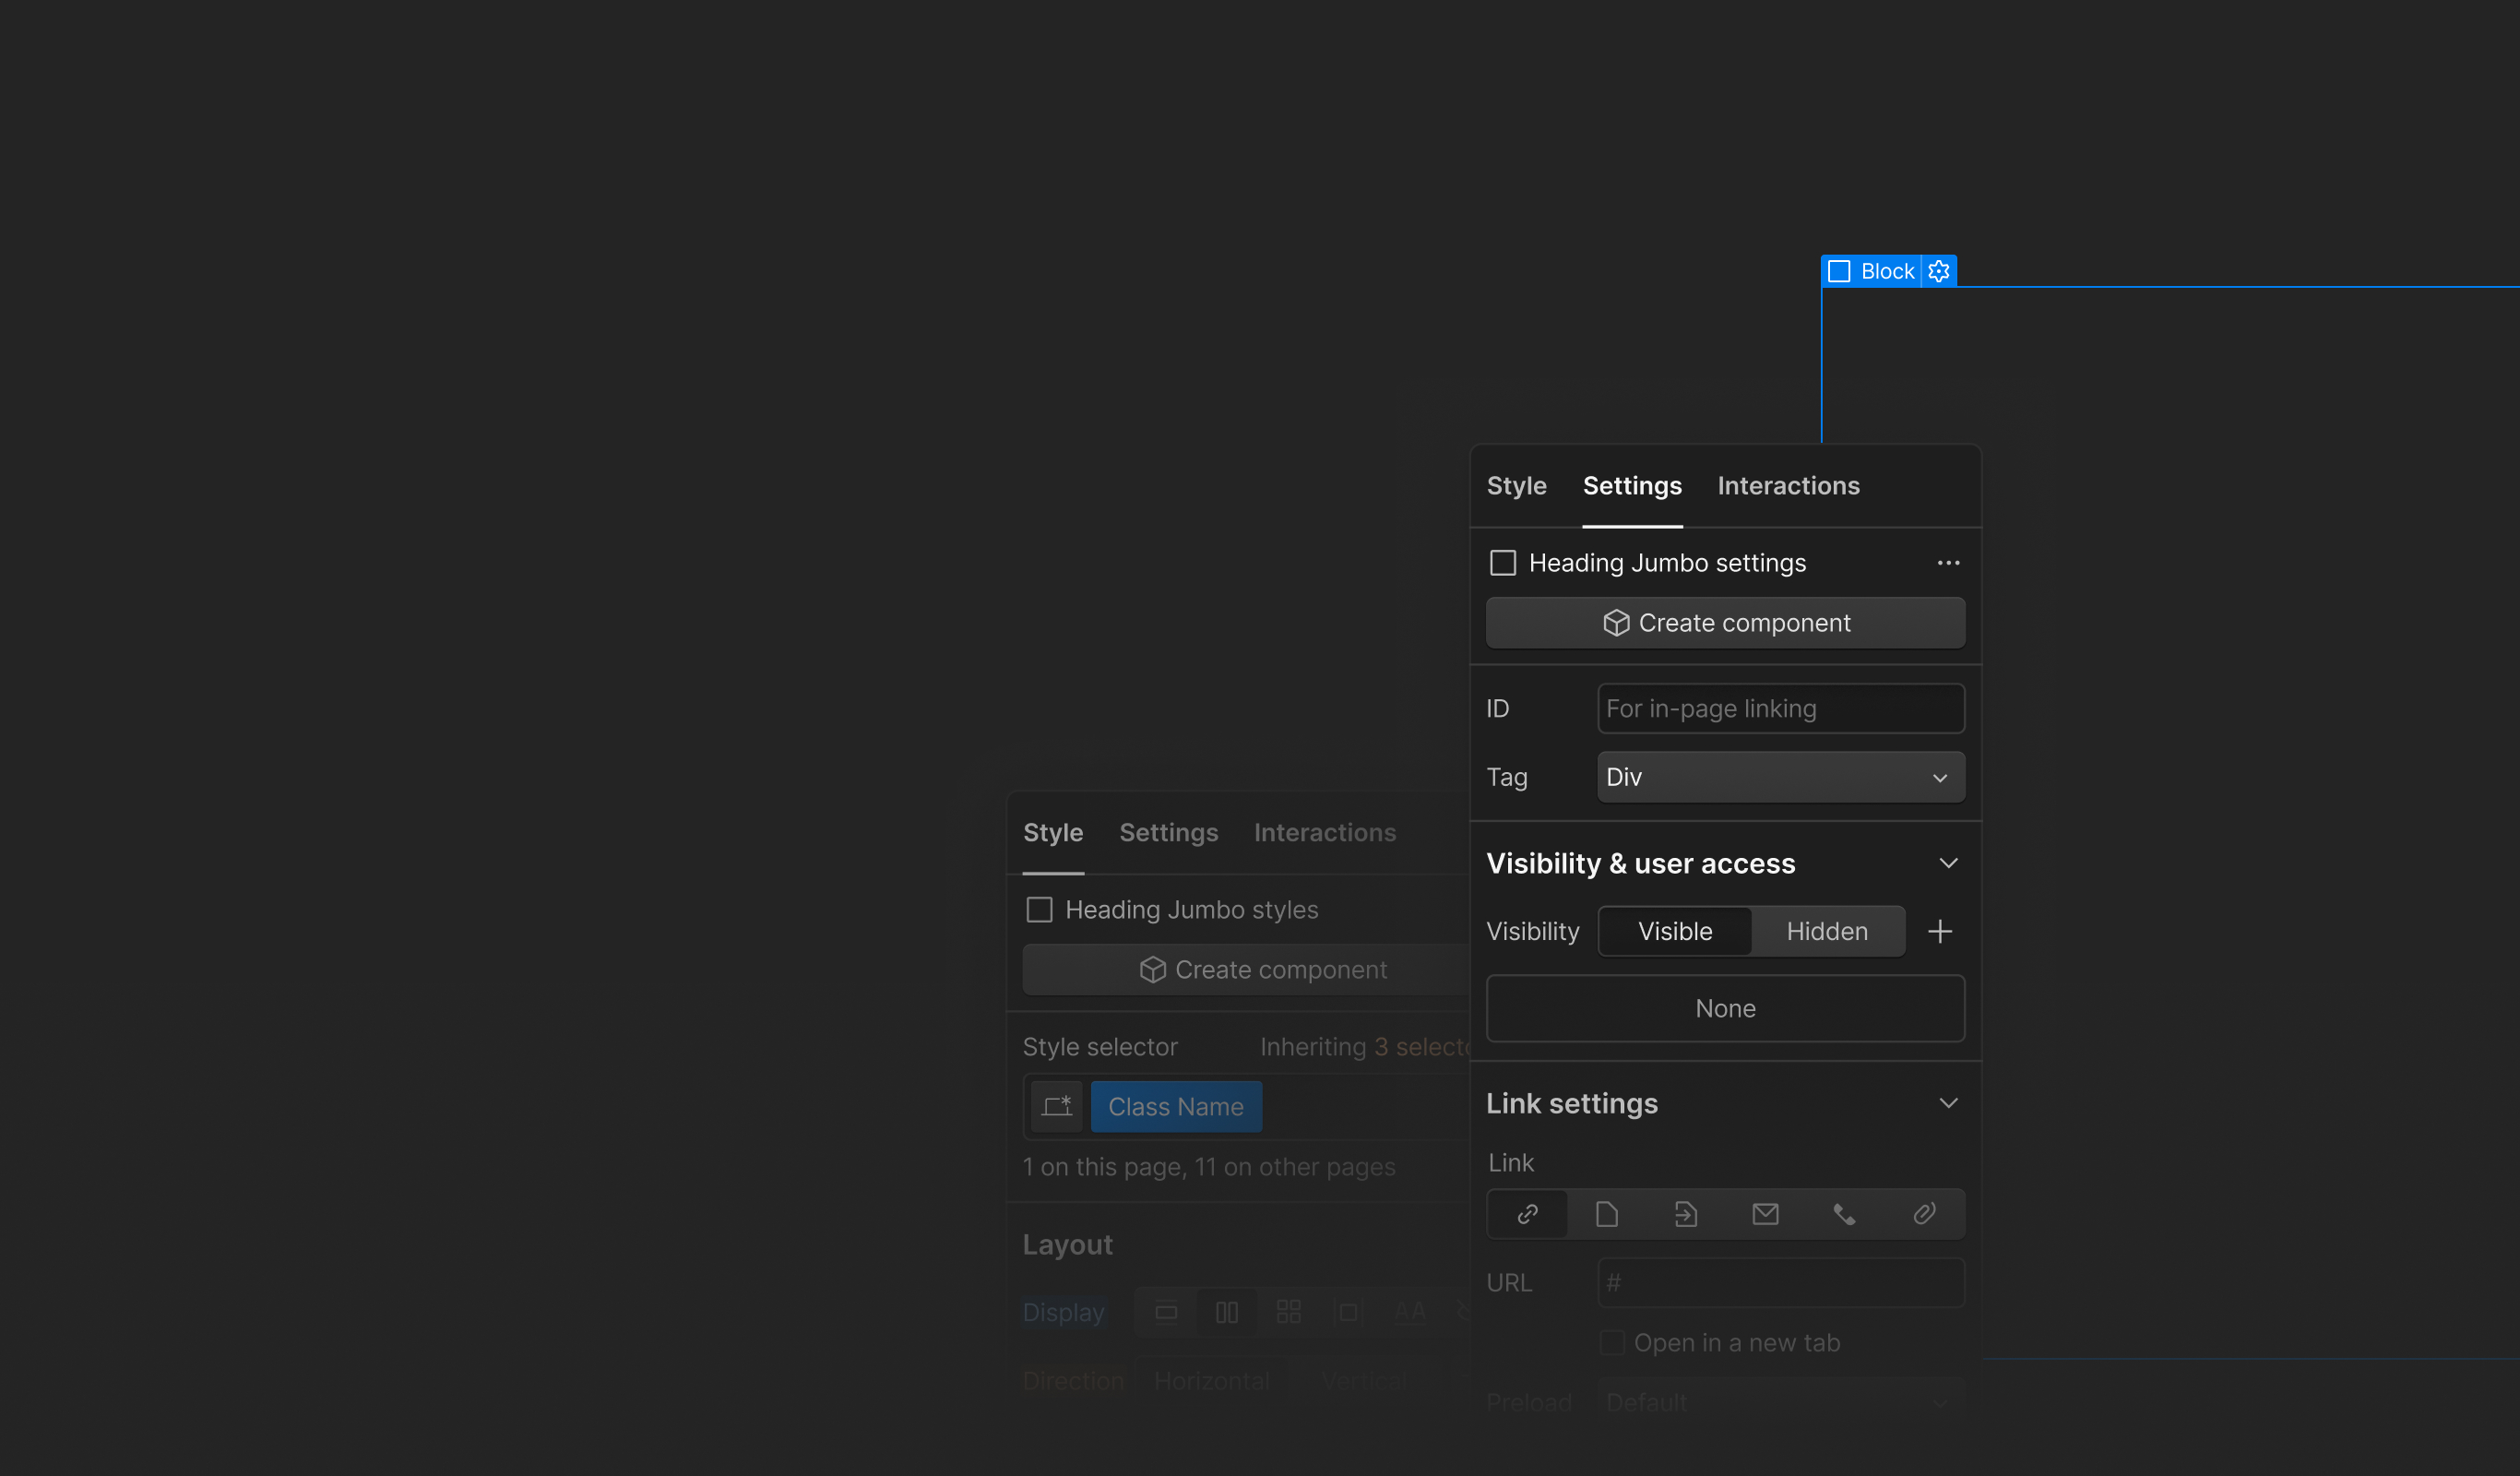
Task: Click the Block label square icon
Action: pos(1838,271)
